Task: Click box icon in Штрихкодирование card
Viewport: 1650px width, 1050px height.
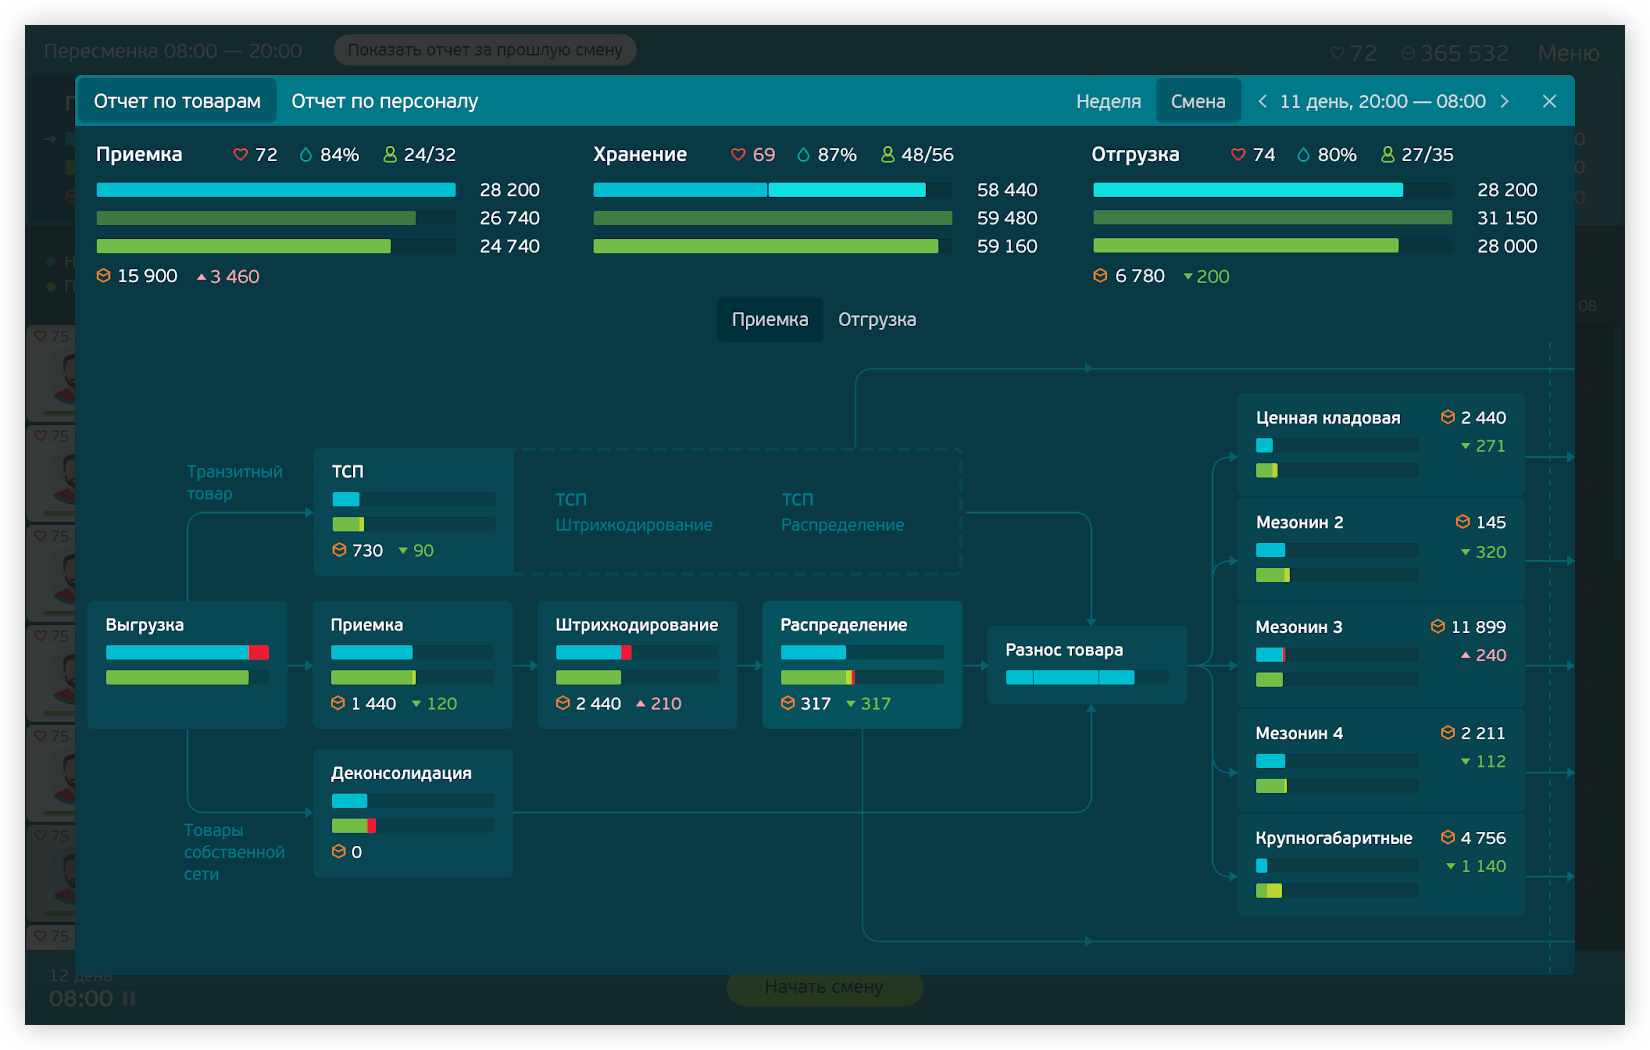Action: (x=563, y=703)
